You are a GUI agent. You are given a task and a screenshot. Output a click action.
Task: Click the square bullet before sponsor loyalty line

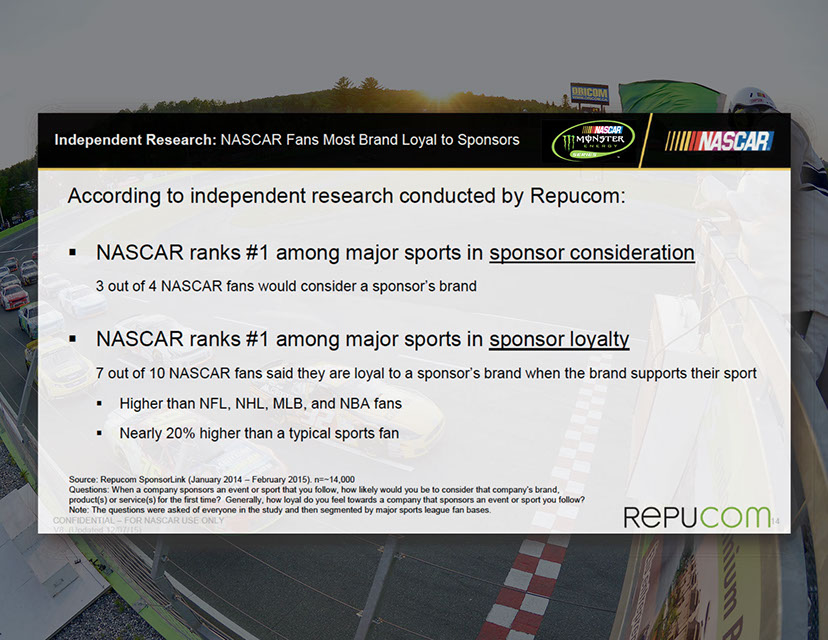pyautogui.click(x=73, y=339)
